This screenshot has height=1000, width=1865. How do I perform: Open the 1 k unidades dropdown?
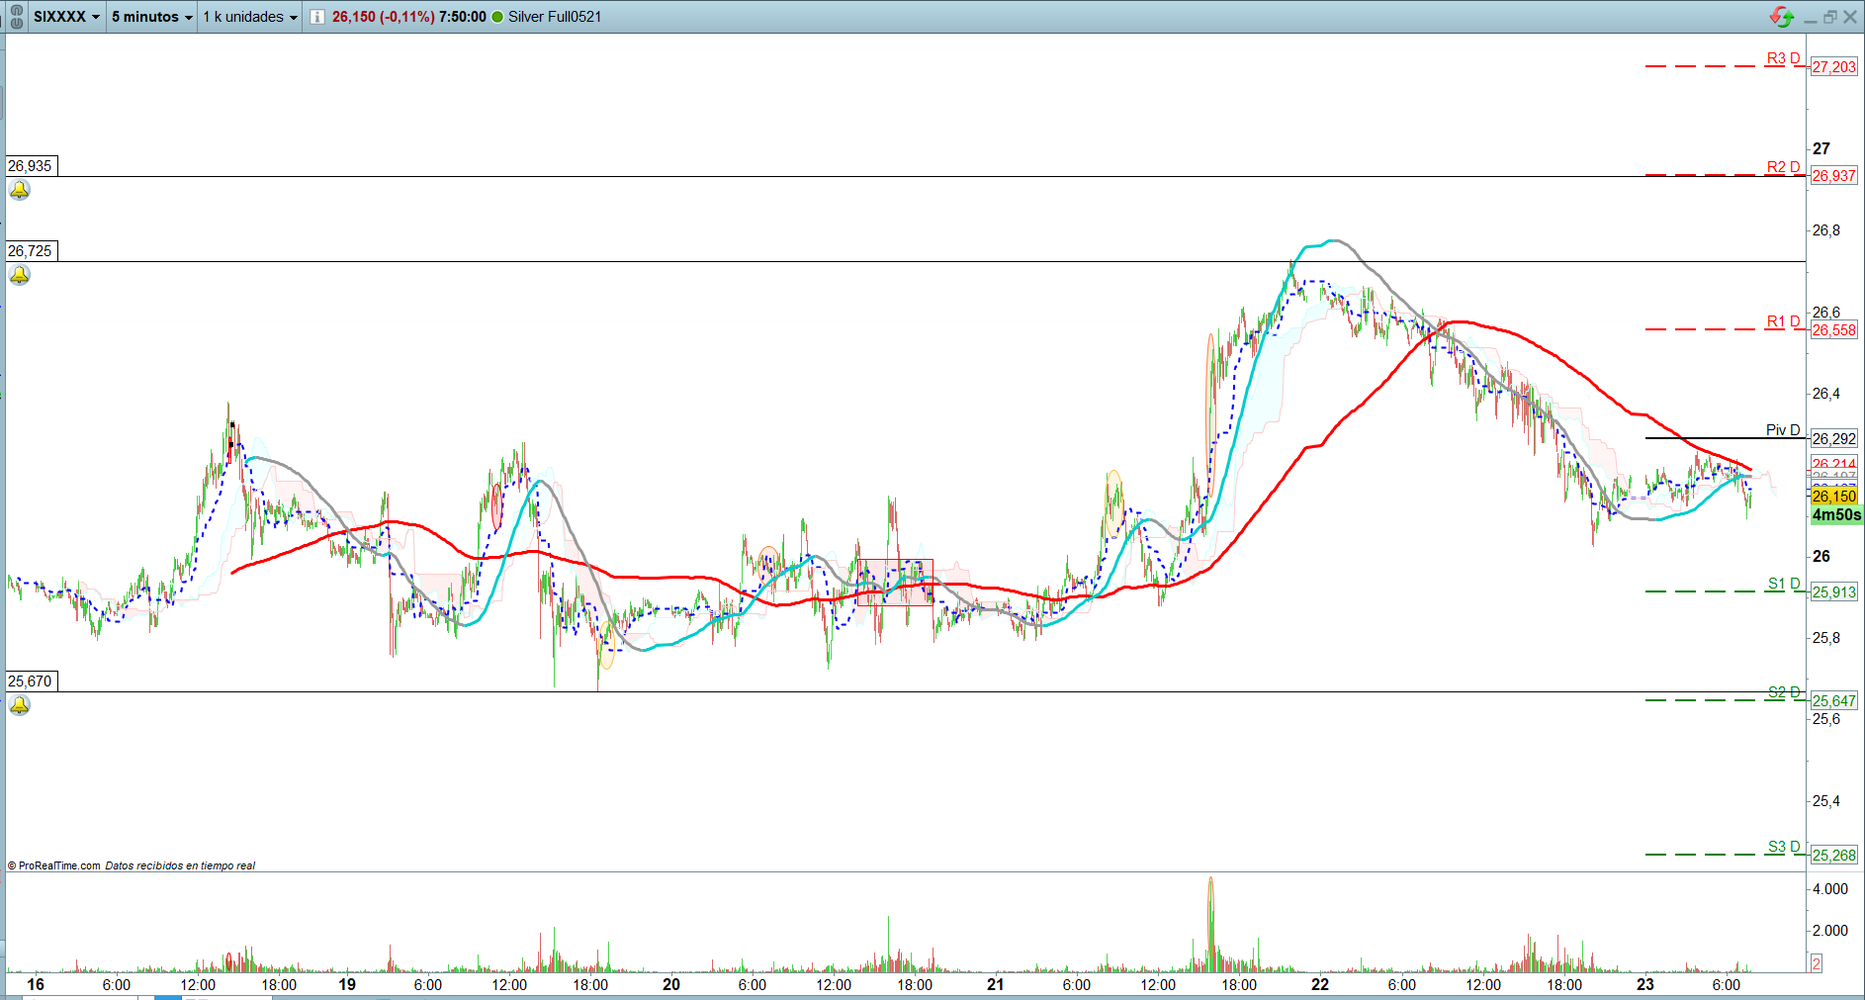tap(250, 17)
